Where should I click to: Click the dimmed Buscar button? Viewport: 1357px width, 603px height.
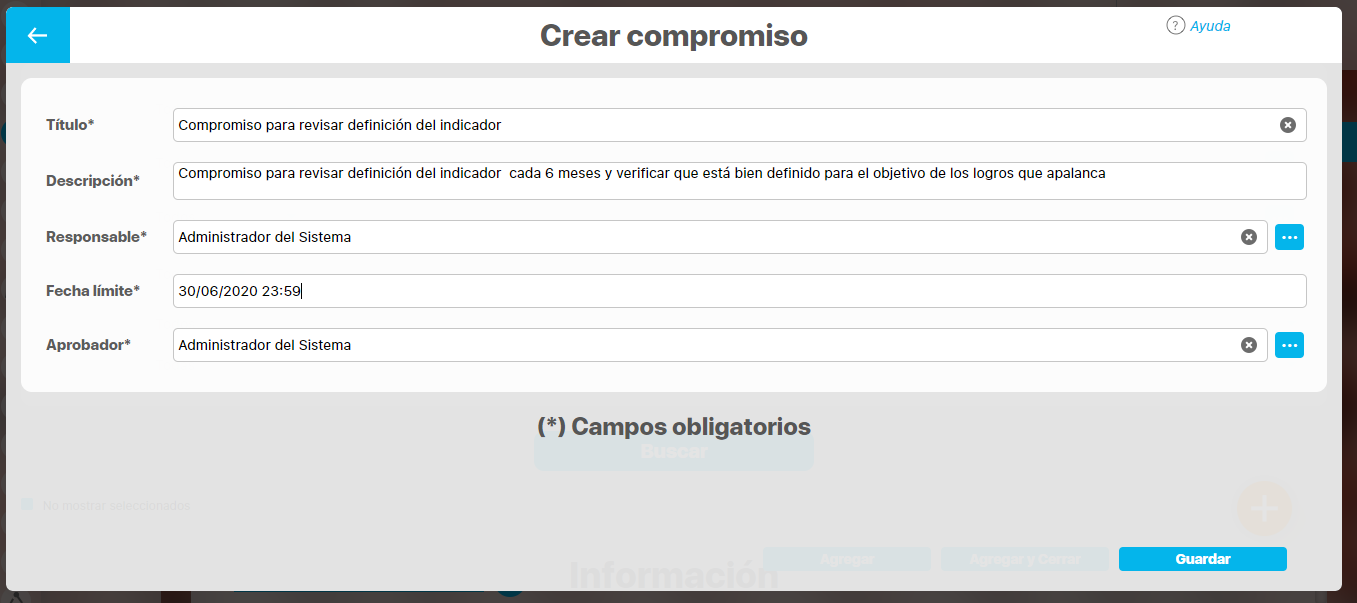tap(673, 452)
